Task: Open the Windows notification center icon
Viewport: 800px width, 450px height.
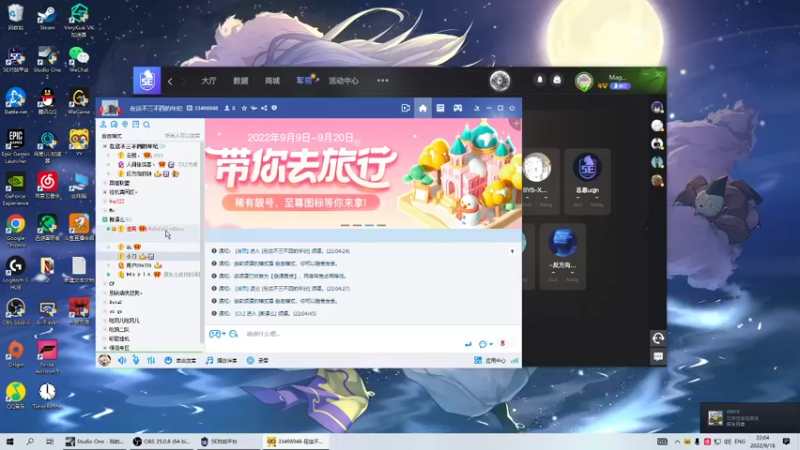Action: click(786, 441)
